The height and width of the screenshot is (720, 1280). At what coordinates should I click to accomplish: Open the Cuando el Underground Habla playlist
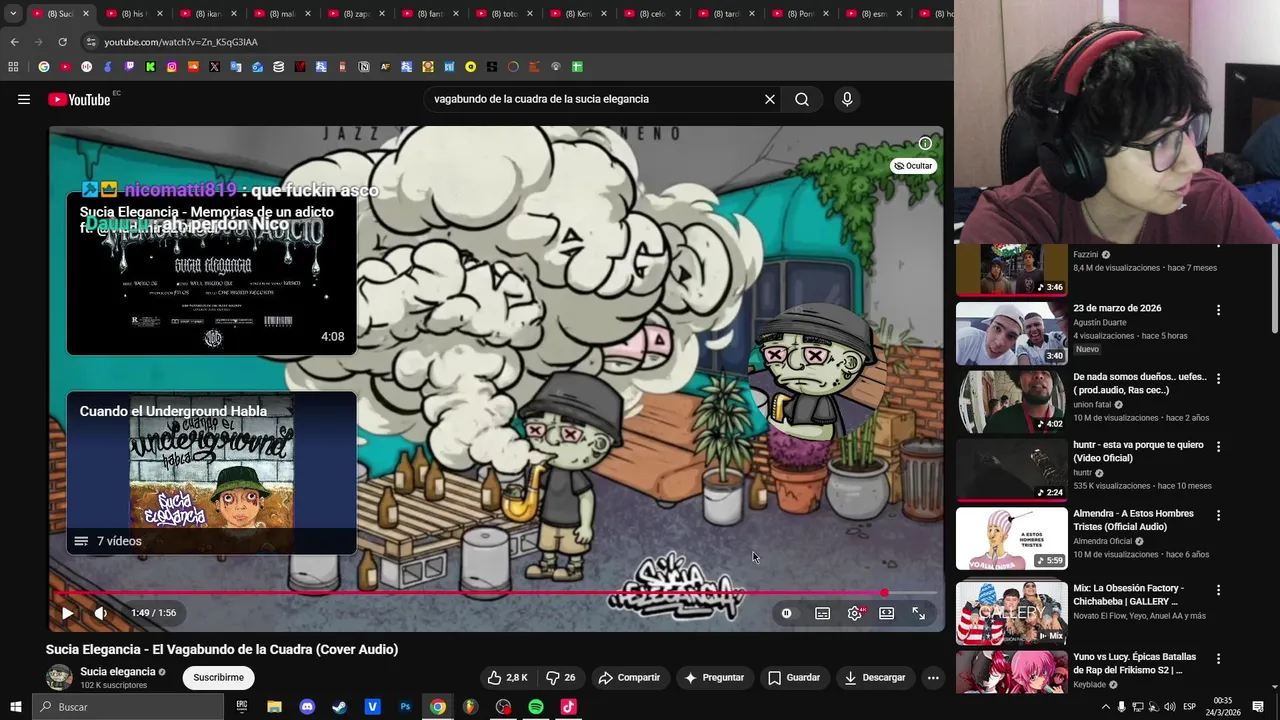pyautogui.click(x=211, y=473)
